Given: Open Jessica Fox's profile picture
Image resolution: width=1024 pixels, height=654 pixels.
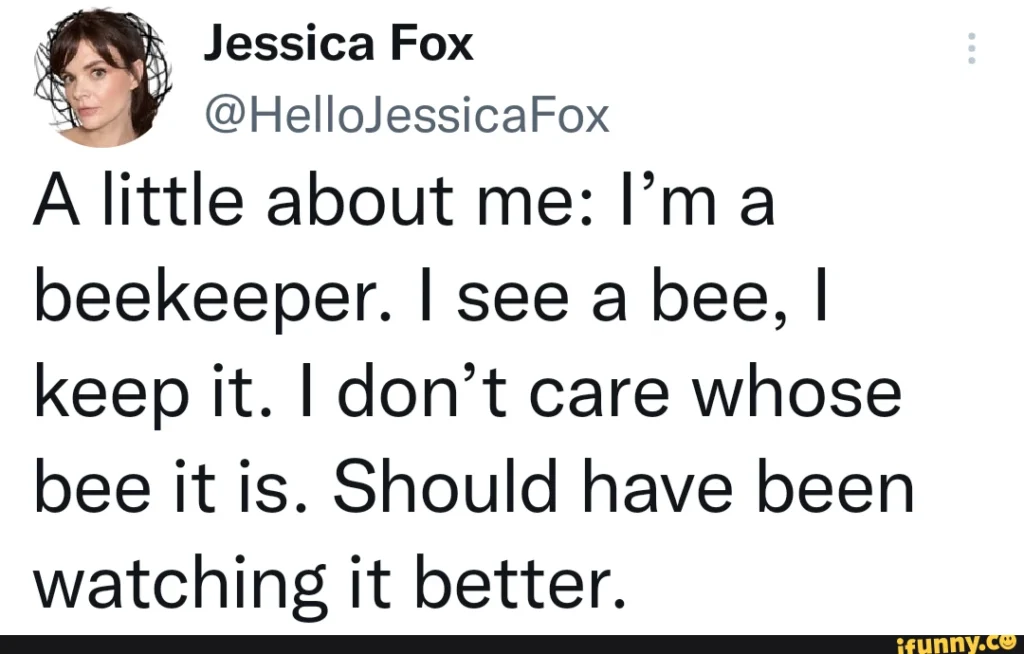Looking at the screenshot, I should coord(103,78).
